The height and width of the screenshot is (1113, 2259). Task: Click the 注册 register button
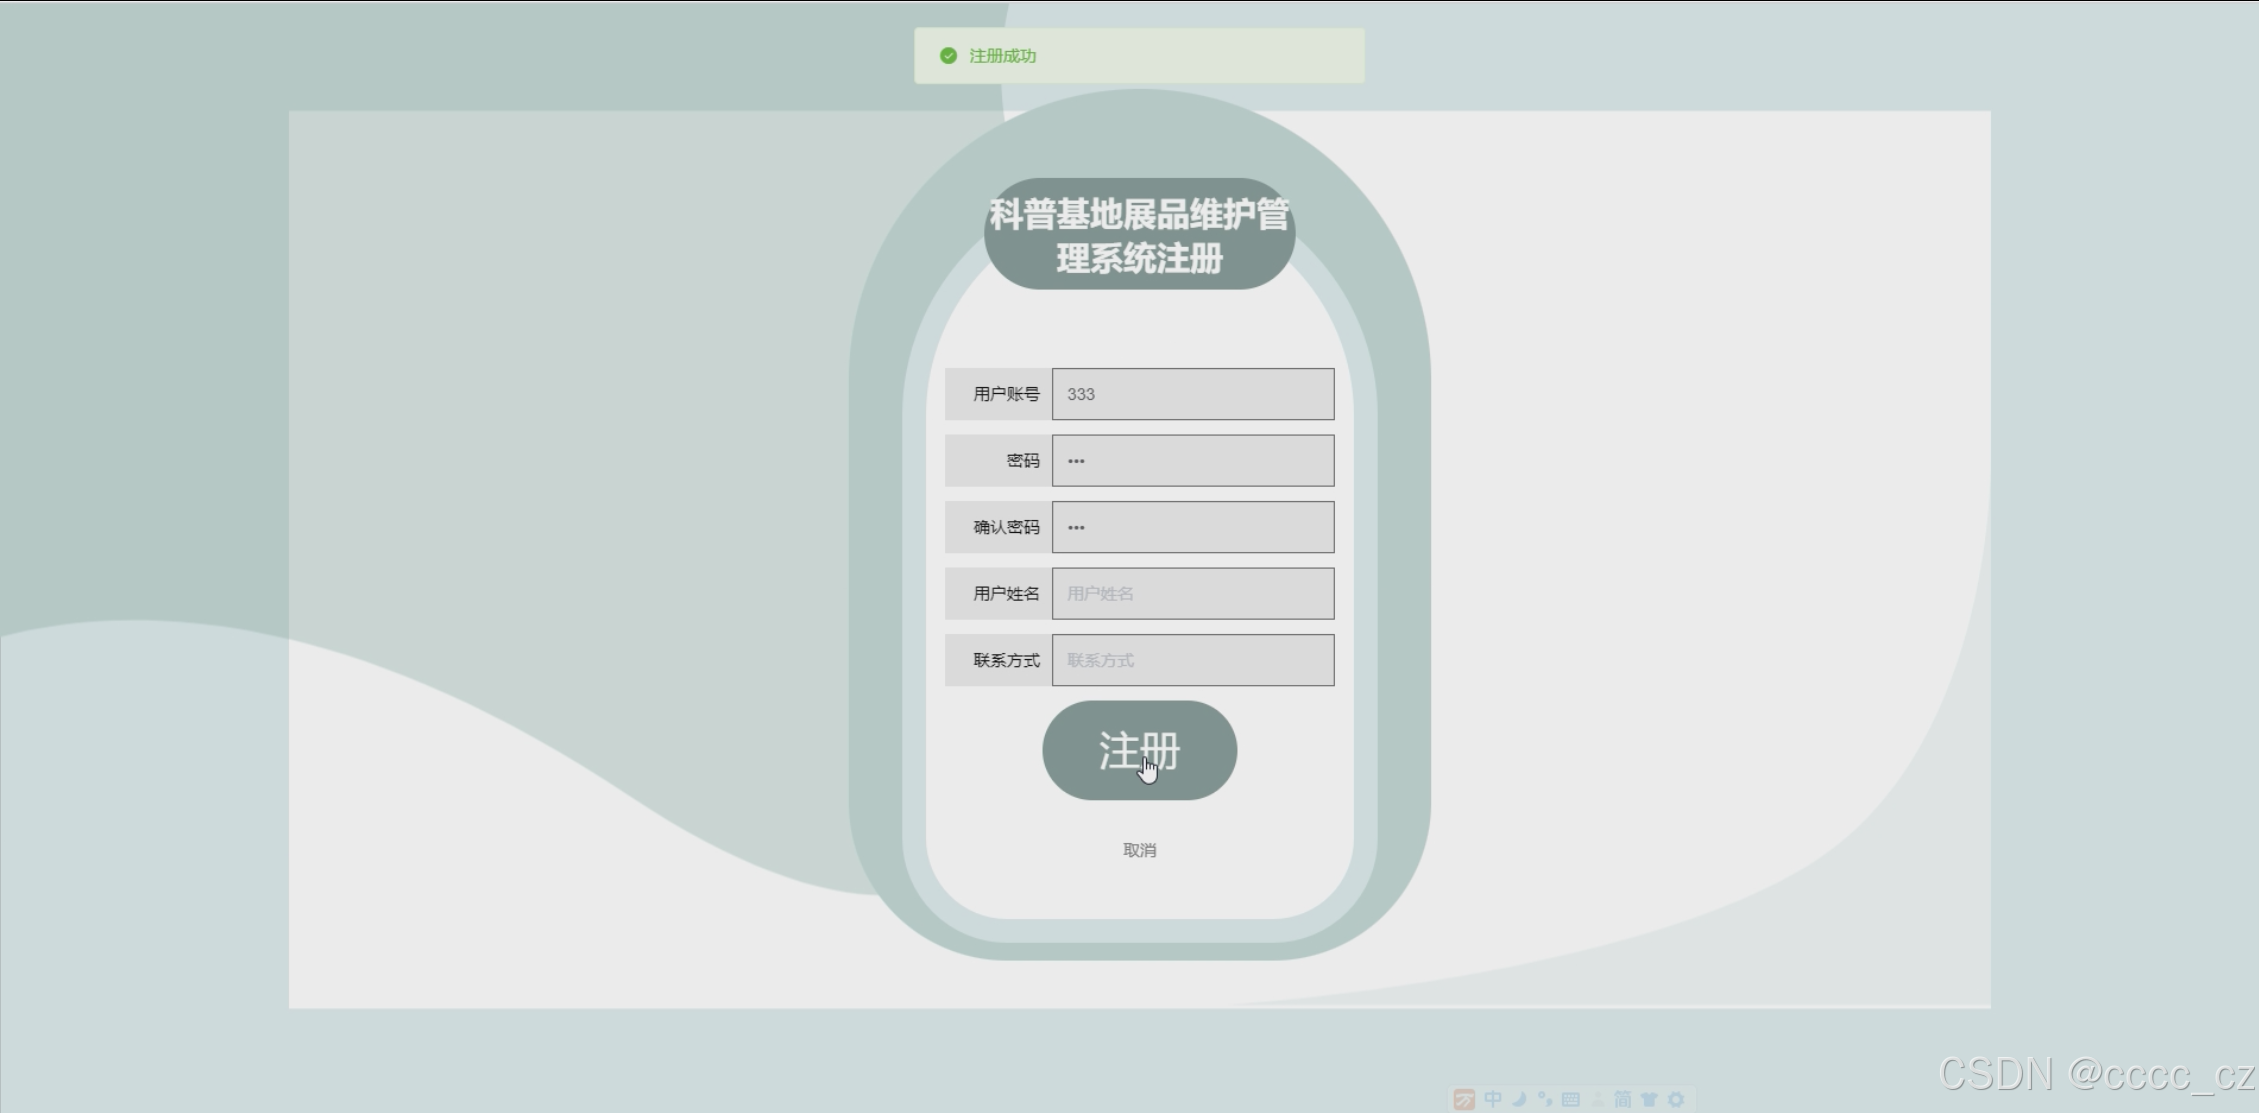click(x=1139, y=750)
